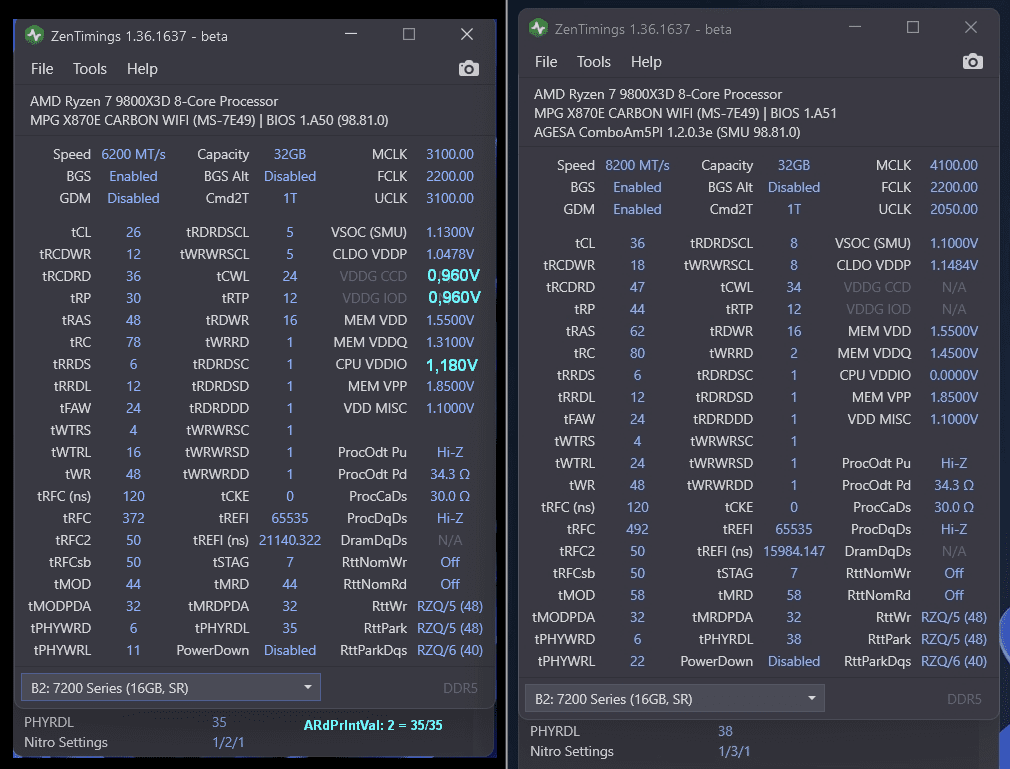Viewport: 1010px width, 769px height.
Task: Click CLDO VDDP 1.1484V in right window
Action: pos(953,265)
